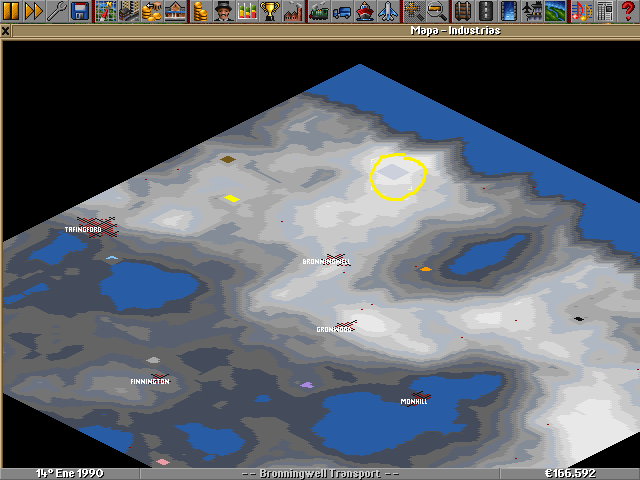Screen dimensions: 640x480
Task: Show the list of road vehicles
Action: [x=342, y=11]
